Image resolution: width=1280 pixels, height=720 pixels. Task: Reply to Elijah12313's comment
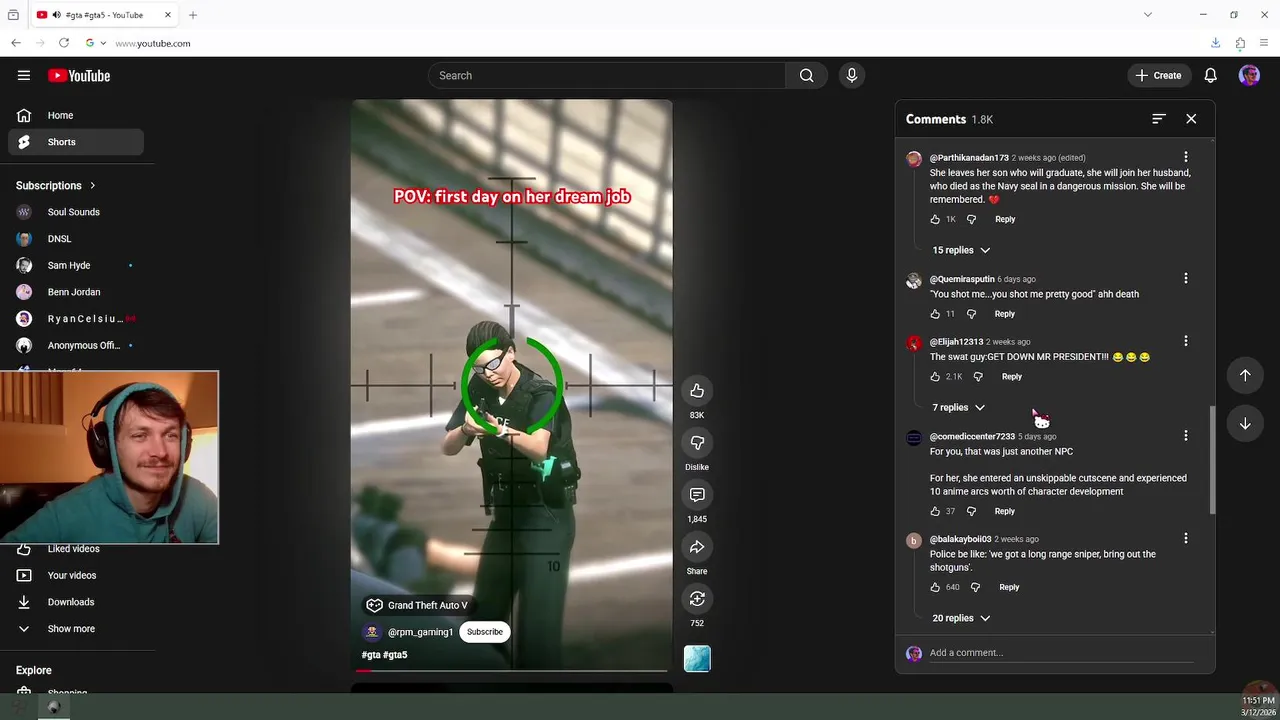click(1012, 377)
